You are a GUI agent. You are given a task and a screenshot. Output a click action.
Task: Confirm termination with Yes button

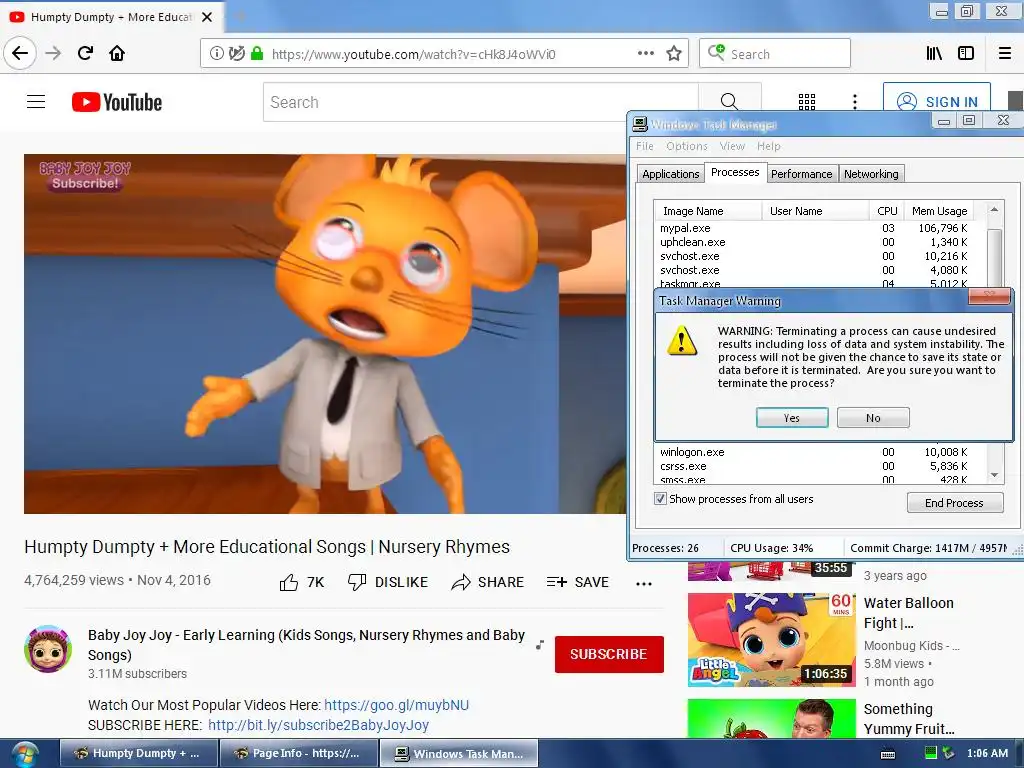pos(792,418)
